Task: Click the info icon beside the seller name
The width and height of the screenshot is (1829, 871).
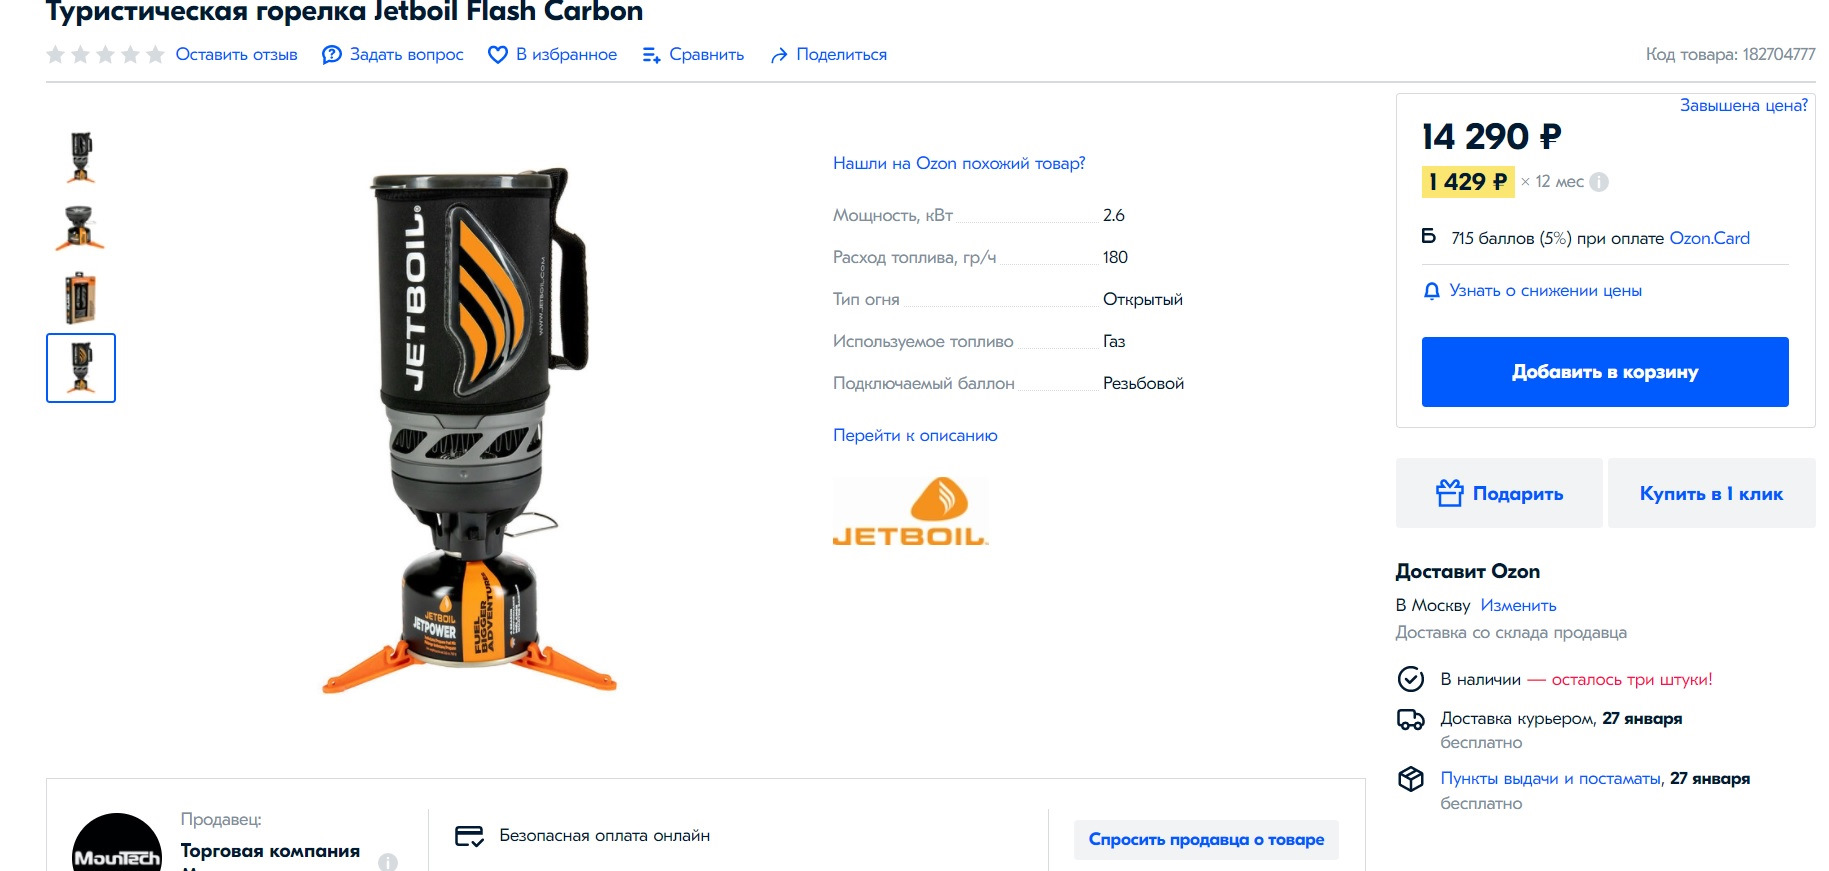Action: (388, 861)
